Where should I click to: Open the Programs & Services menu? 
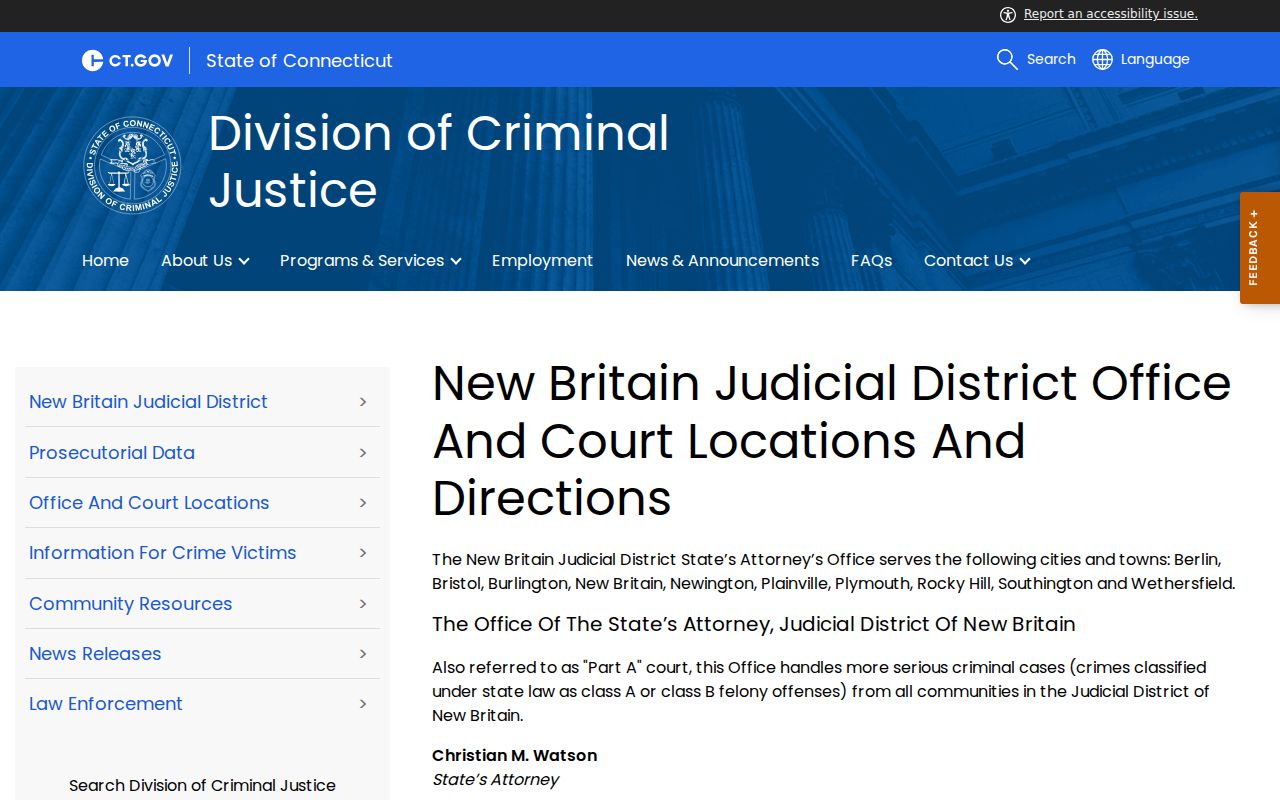(x=362, y=260)
